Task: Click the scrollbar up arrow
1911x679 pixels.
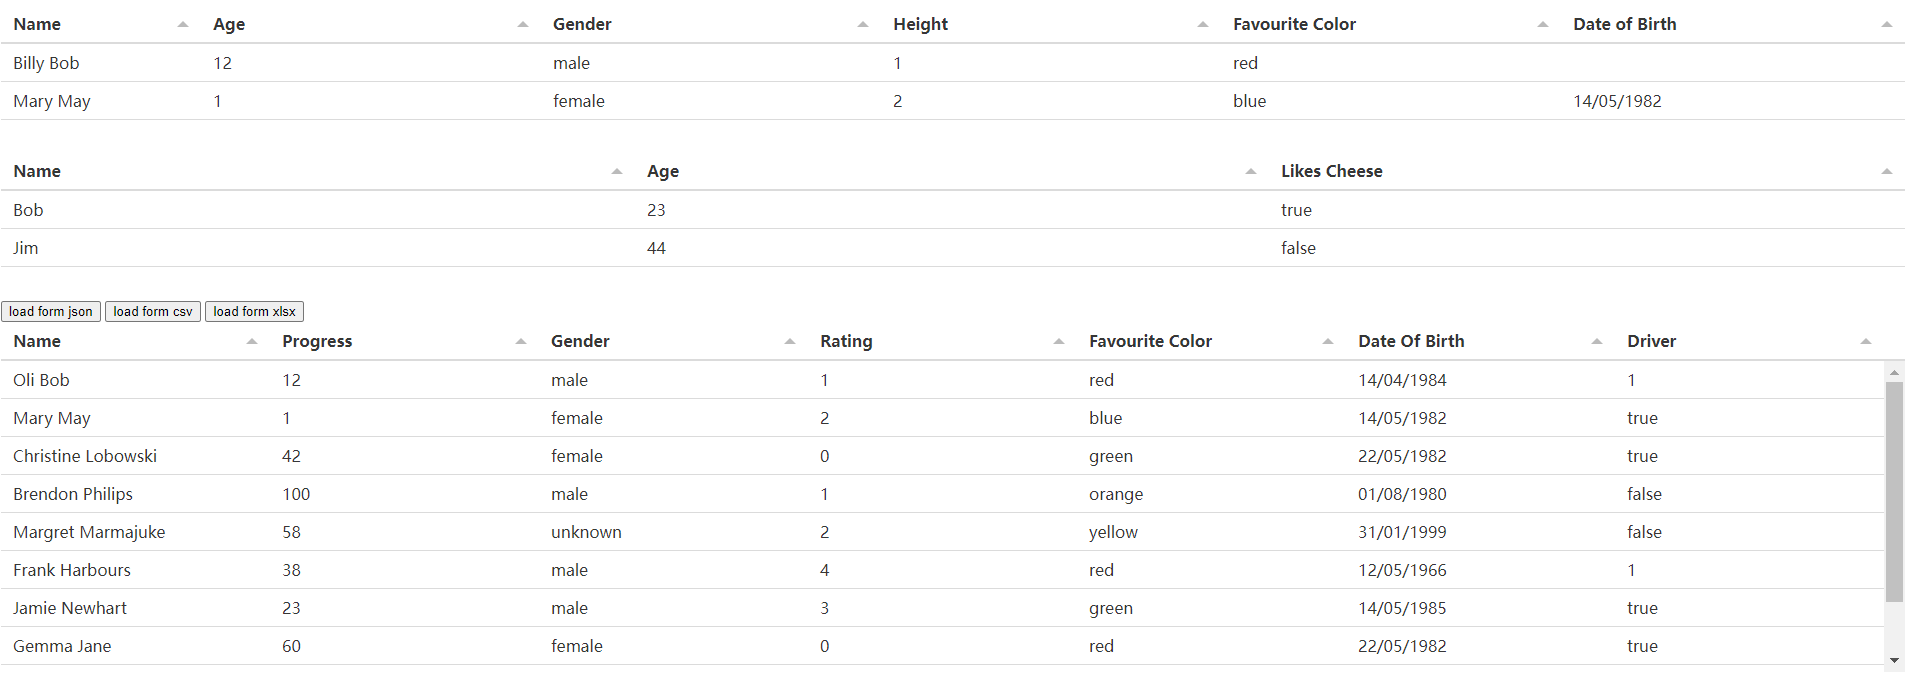Action: [1894, 372]
